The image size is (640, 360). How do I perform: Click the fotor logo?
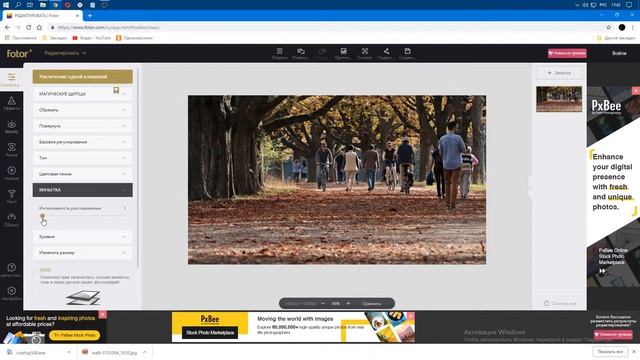[19, 53]
